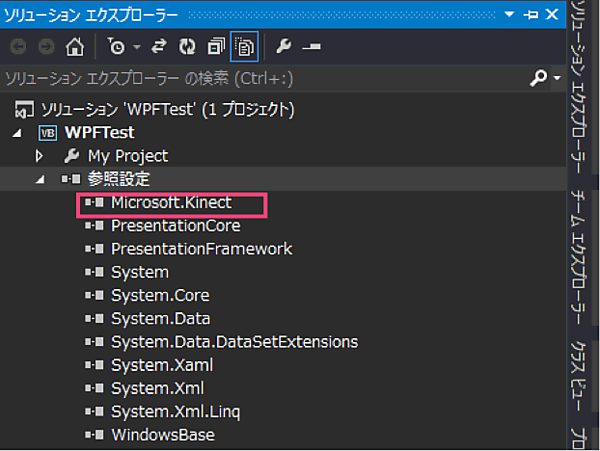Open the search options dropdown arrow
The image size is (600, 451).
556,78
